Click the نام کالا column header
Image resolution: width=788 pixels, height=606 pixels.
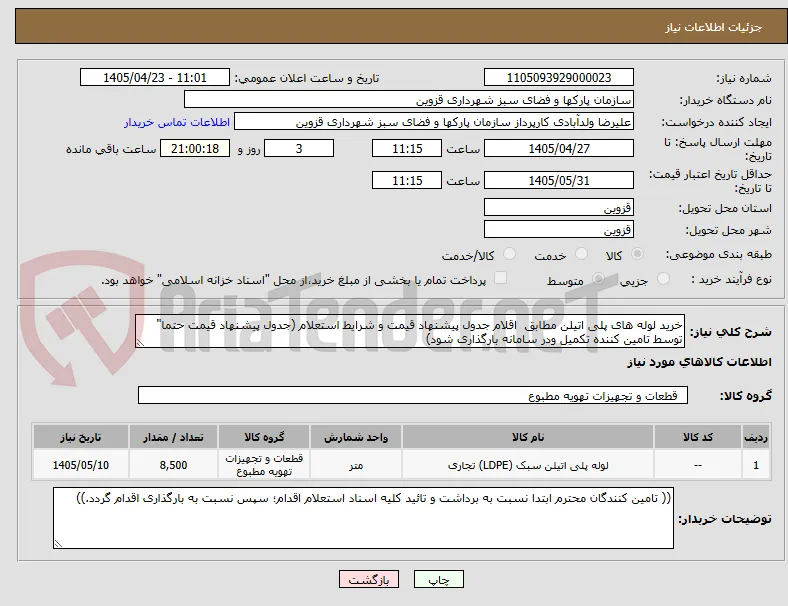click(527, 437)
